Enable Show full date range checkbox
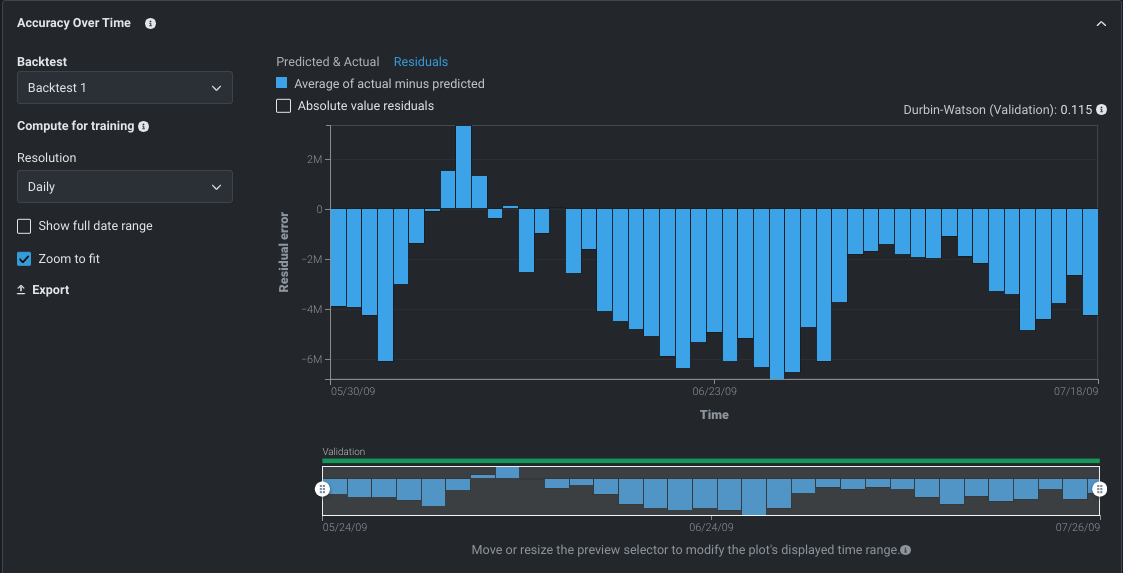 25,226
